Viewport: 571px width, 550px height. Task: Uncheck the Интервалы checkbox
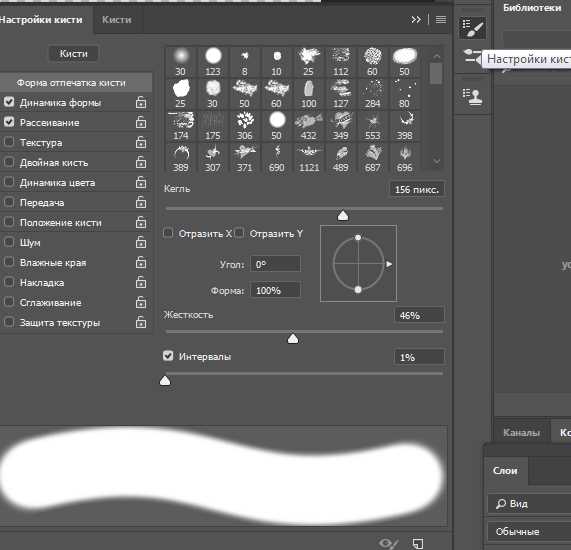coord(168,355)
